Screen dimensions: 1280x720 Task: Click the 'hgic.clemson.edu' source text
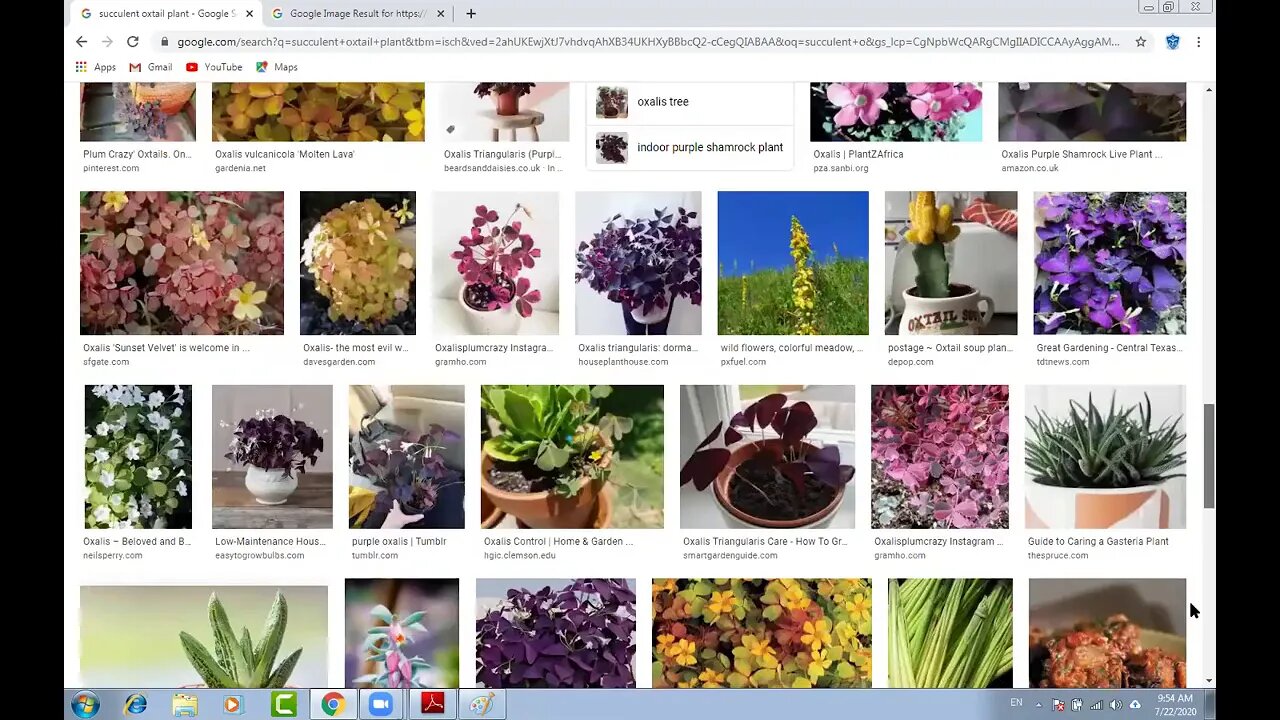519,555
